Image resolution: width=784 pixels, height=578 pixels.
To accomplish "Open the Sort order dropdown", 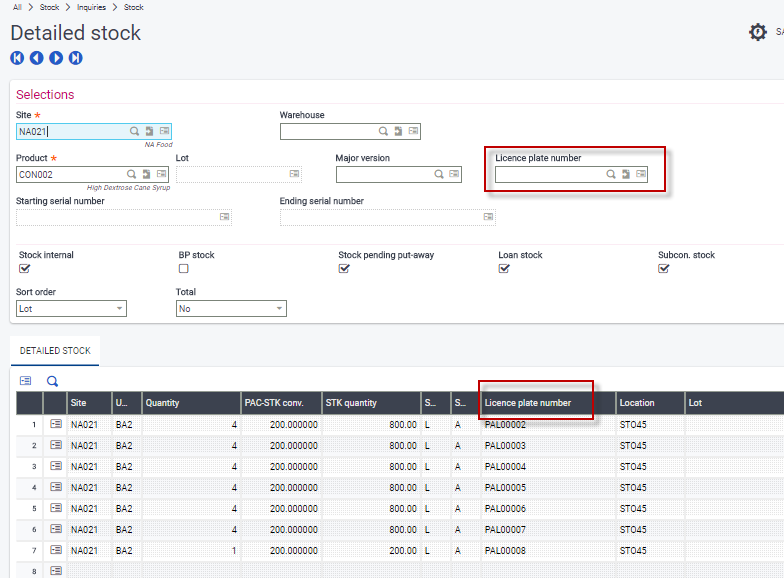I will pyautogui.click(x=71, y=308).
